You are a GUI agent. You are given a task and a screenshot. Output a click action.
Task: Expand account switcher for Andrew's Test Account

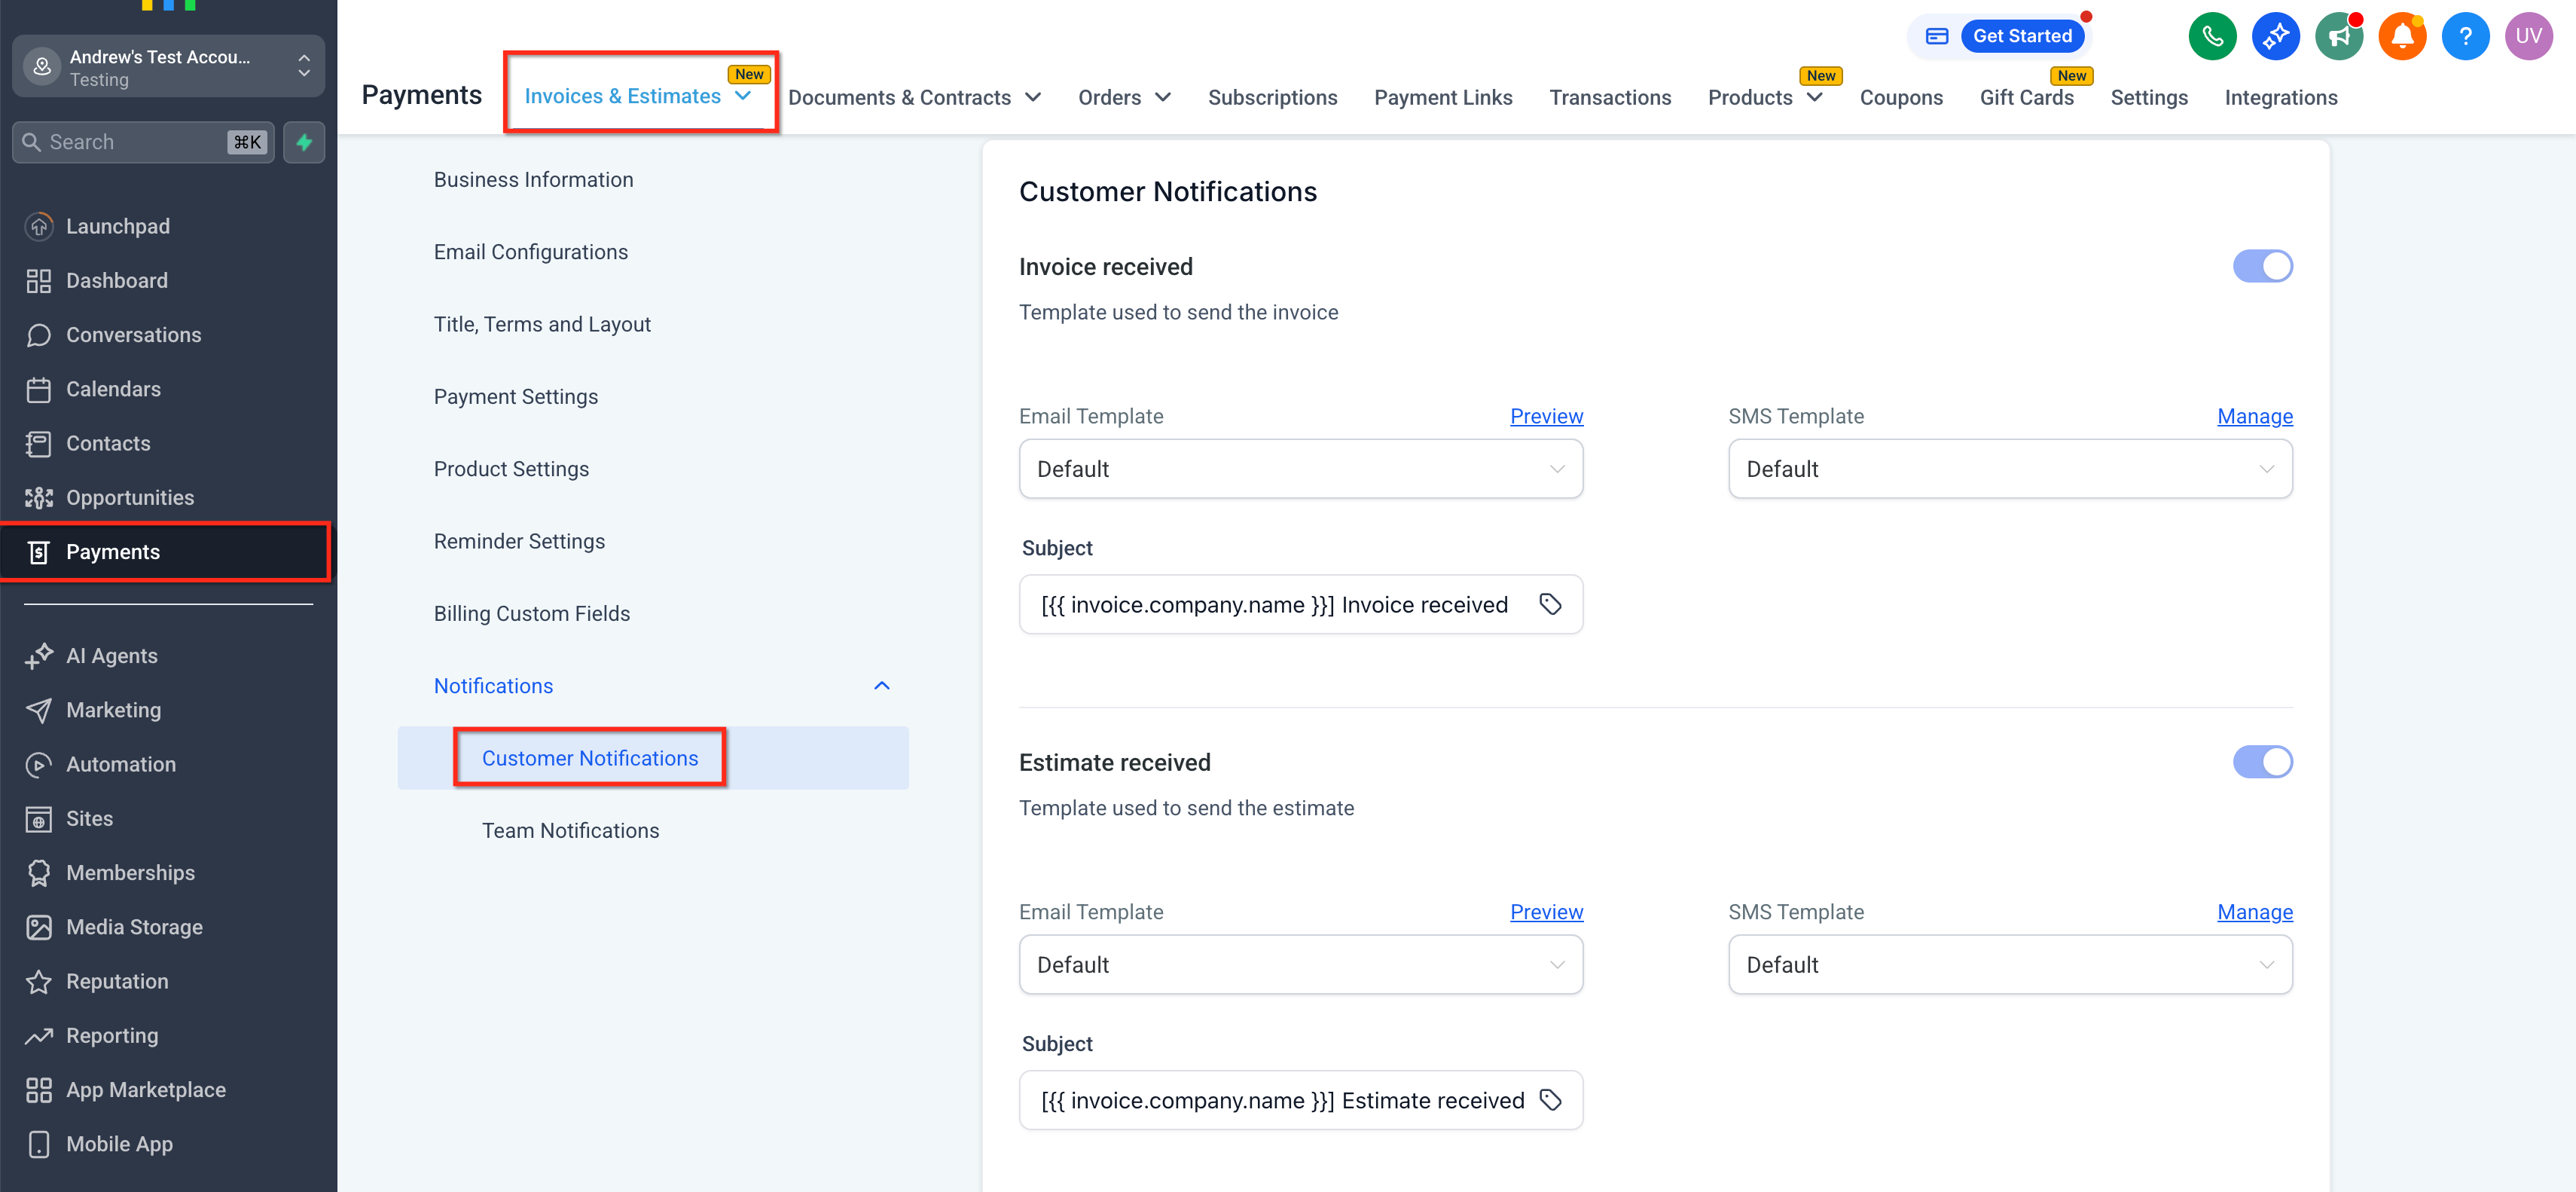[304, 67]
